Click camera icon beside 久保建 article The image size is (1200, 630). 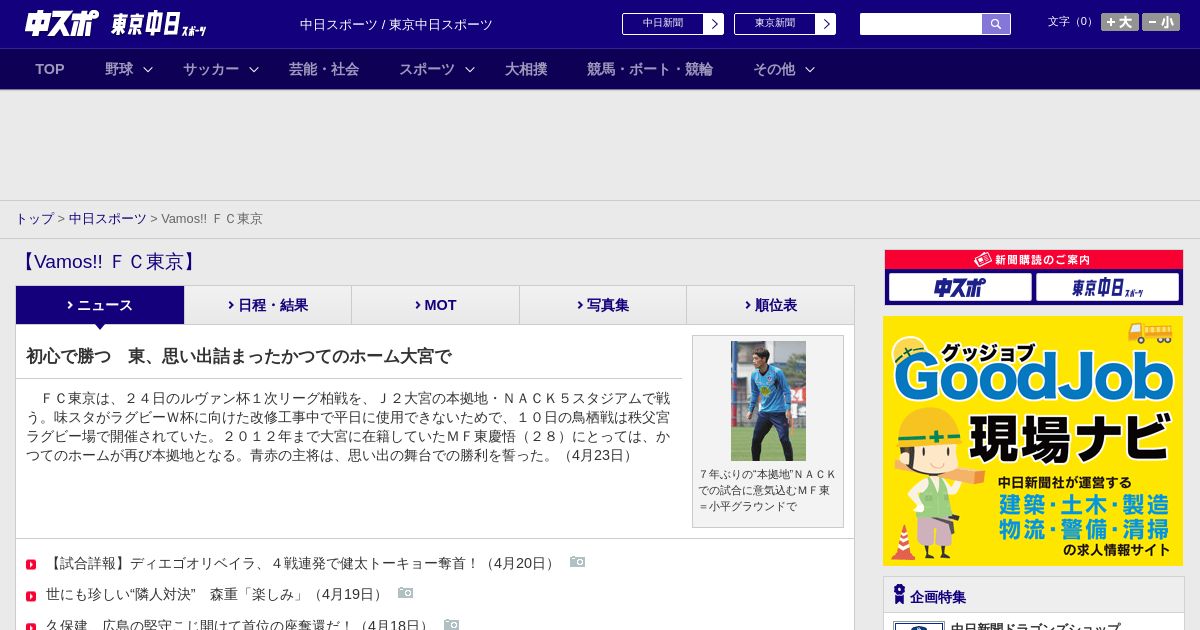tap(451, 624)
